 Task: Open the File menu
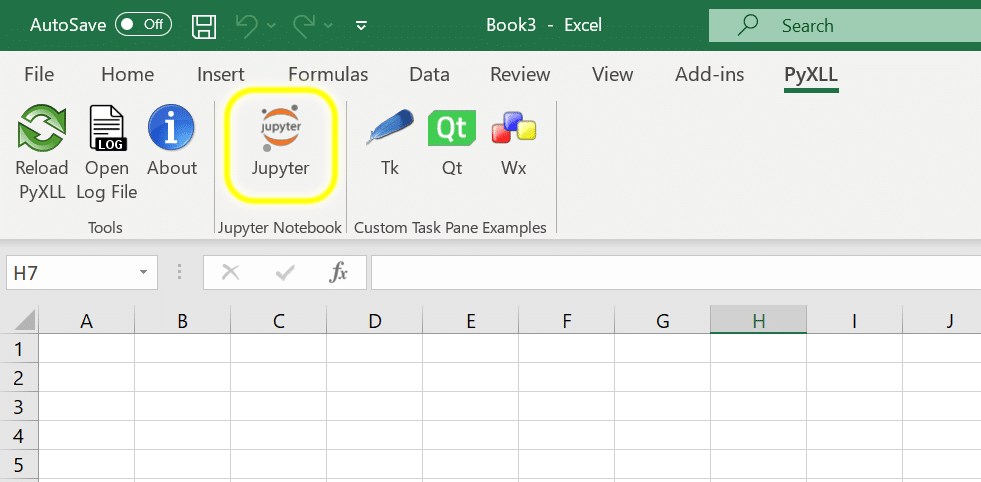tap(39, 75)
